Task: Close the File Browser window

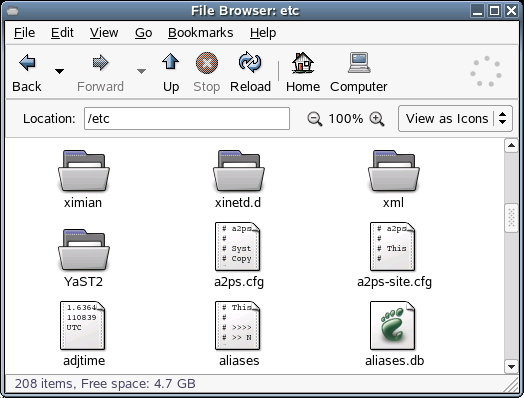Action: click(x=511, y=11)
